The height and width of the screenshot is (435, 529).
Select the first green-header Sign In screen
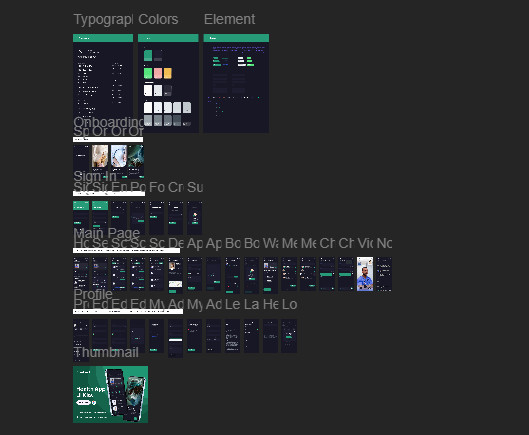click(81, 218)
